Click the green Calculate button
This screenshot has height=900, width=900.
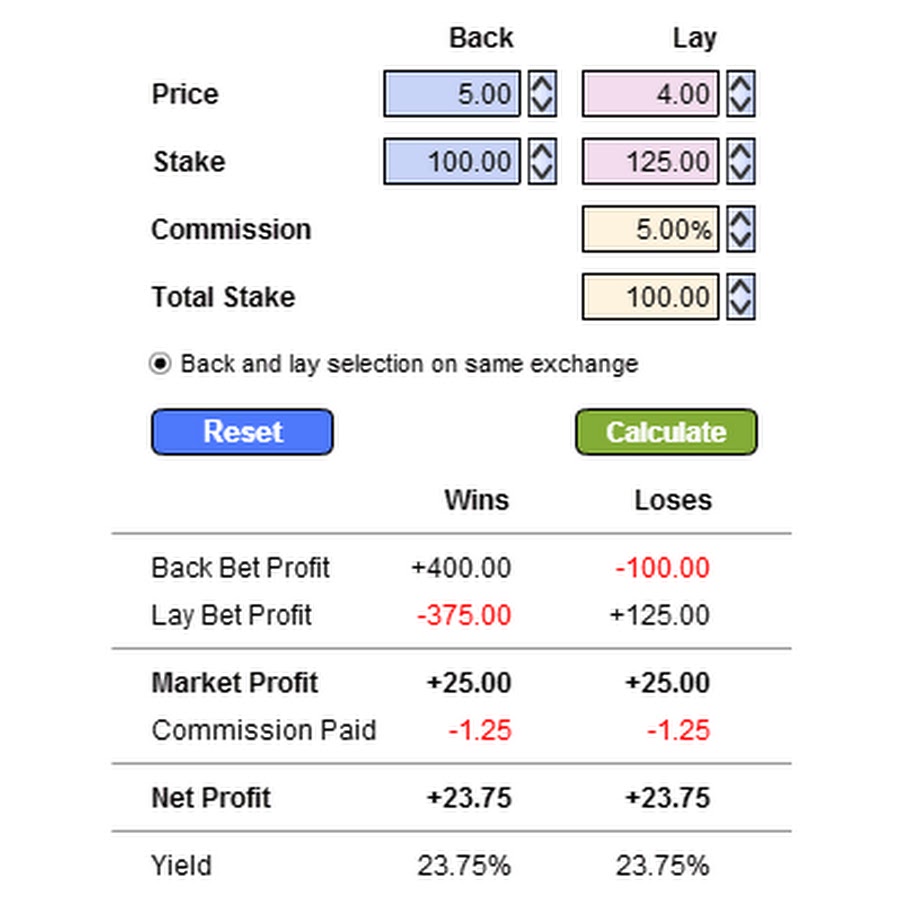tap(666, 432)
